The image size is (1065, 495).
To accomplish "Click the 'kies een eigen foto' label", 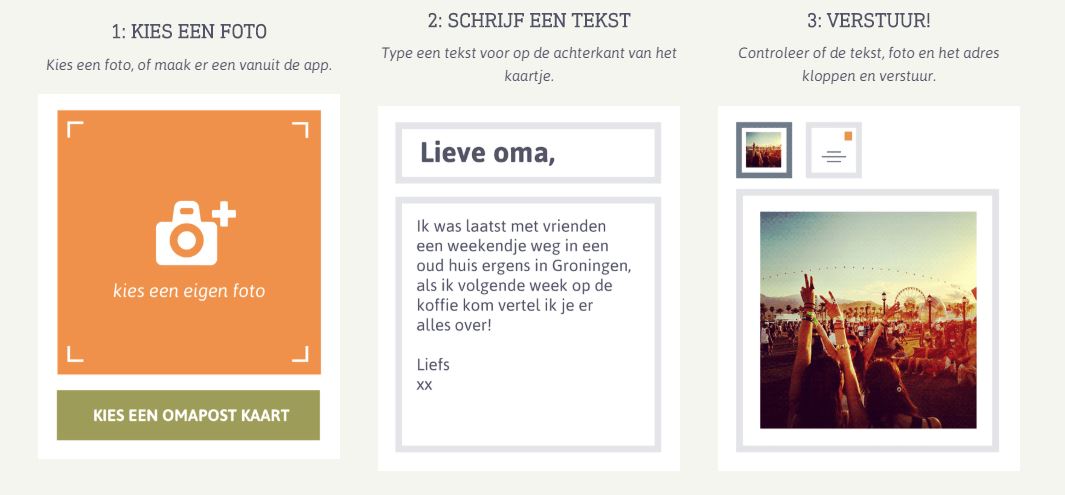I will [189, 291].
